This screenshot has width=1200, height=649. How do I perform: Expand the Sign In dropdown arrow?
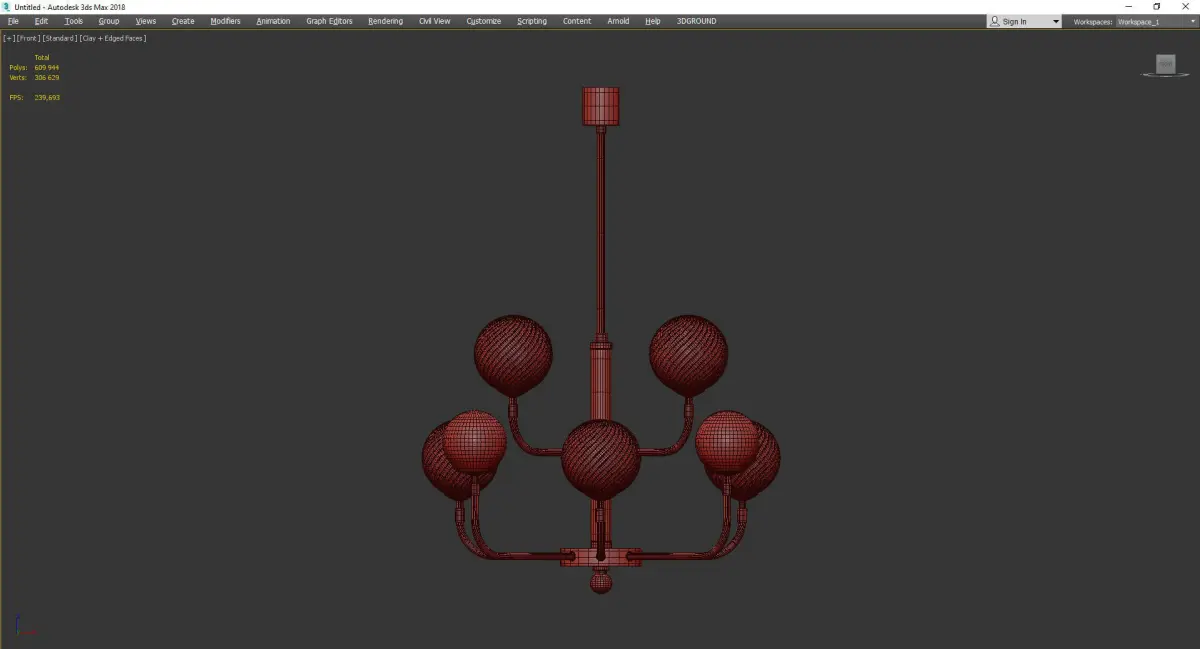coord(1055,22)
